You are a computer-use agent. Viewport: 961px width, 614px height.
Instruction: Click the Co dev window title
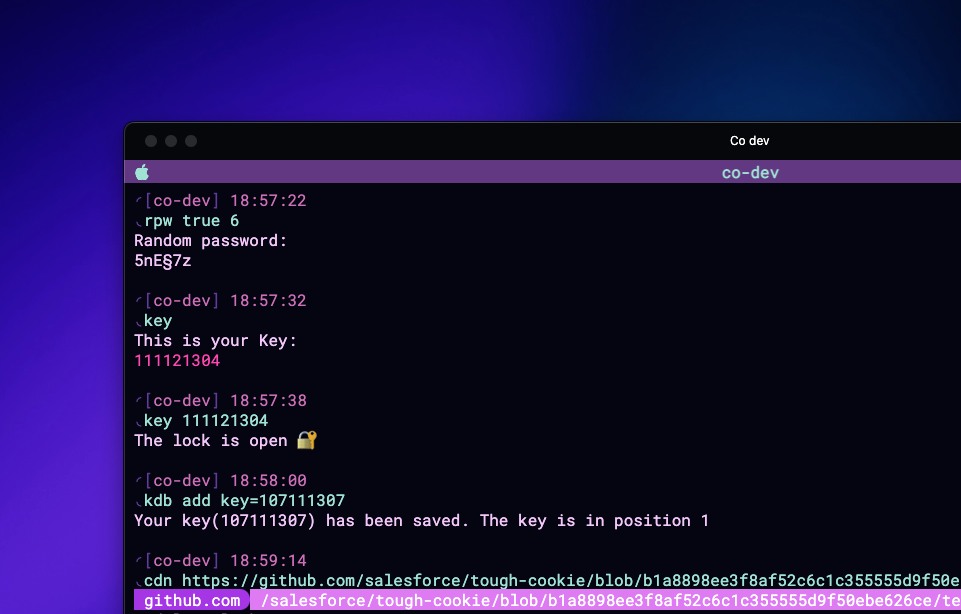pos(749,141)
